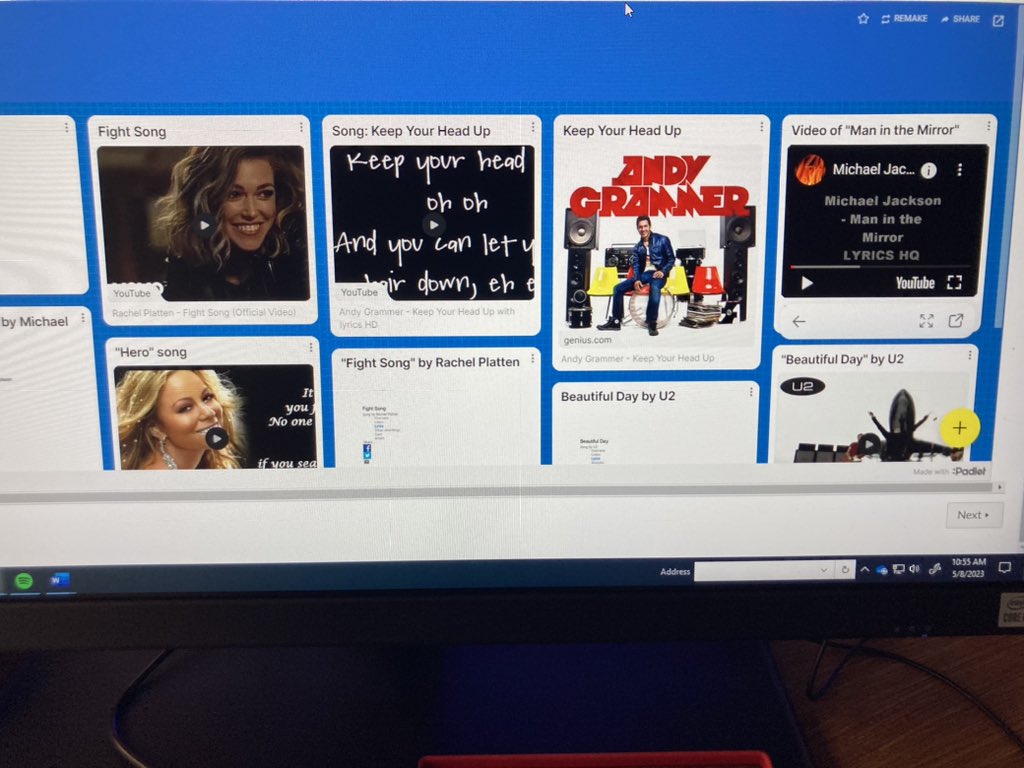Open Man in the Mirror attachment in new tab
1024x768 pixels.
point(955,321)
